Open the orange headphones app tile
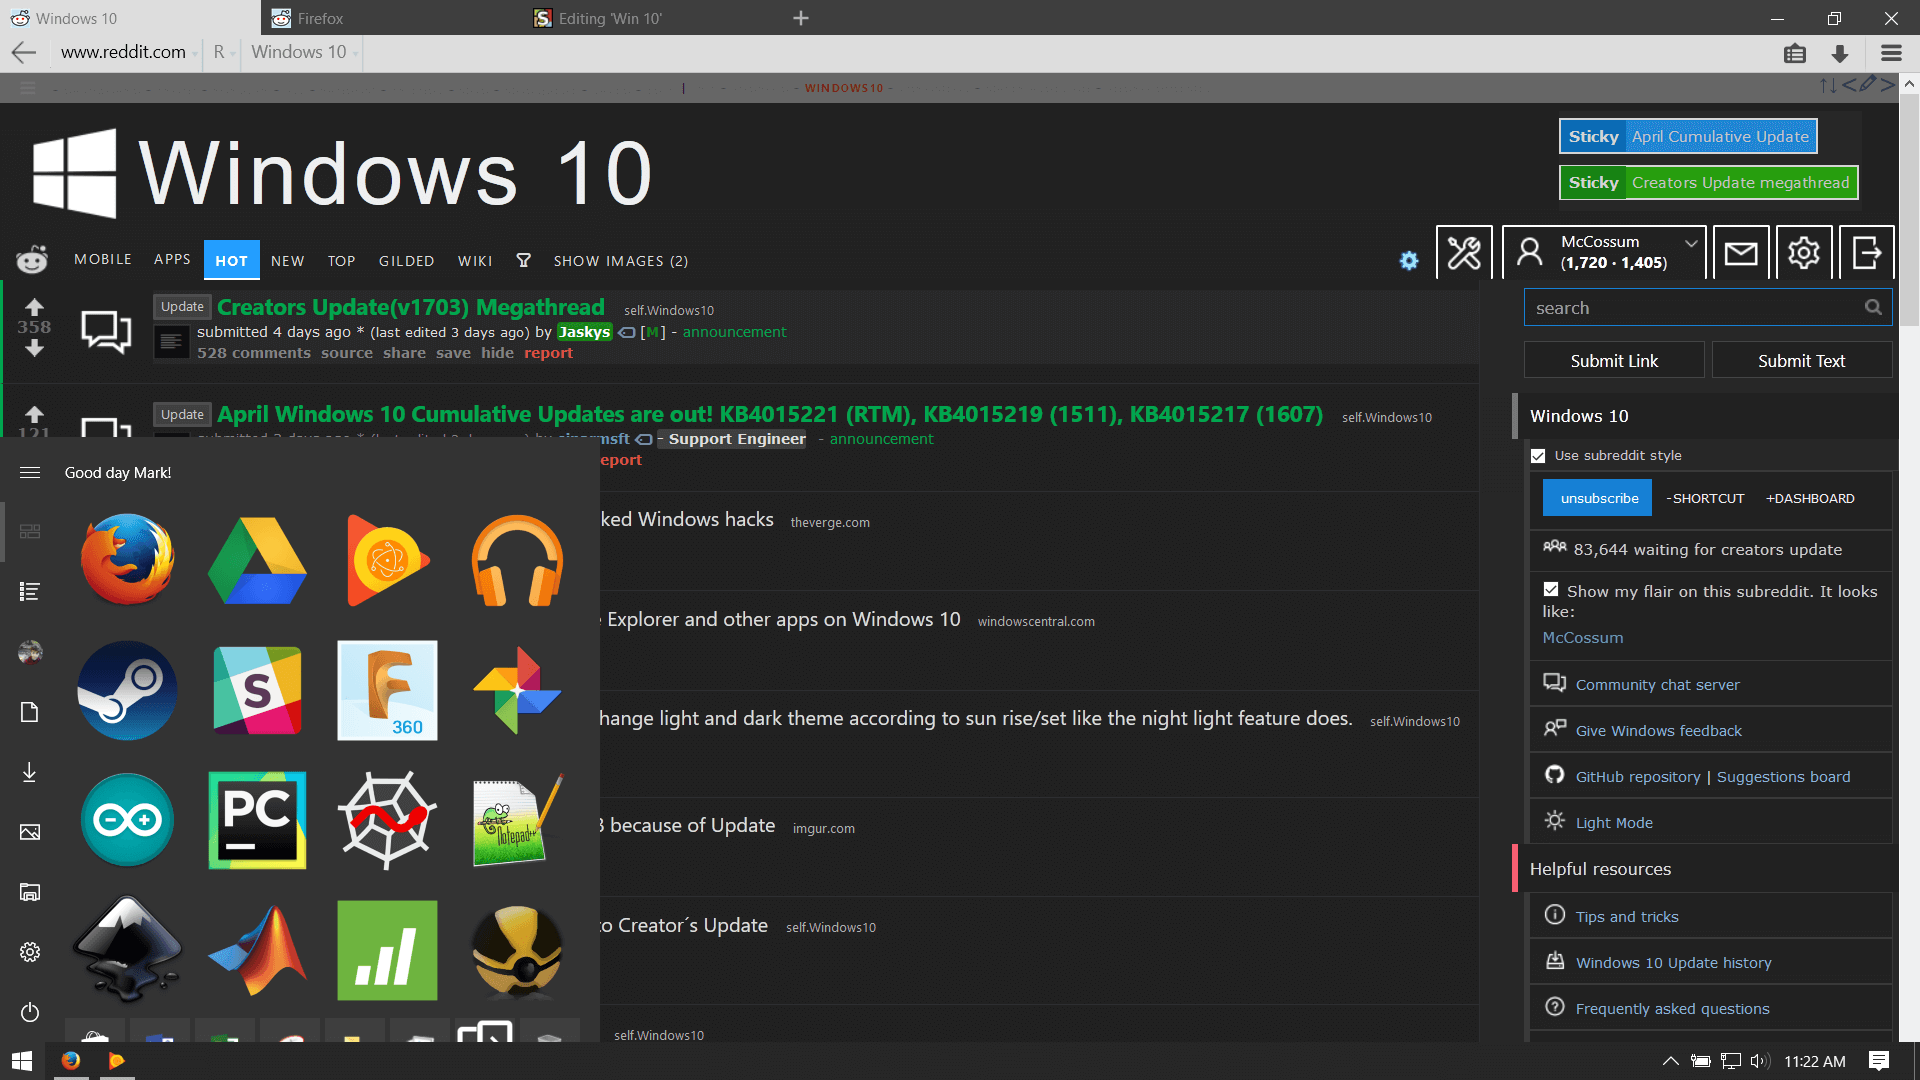This screenshot has height=1080, width=1920. click(x=517, y=560)
